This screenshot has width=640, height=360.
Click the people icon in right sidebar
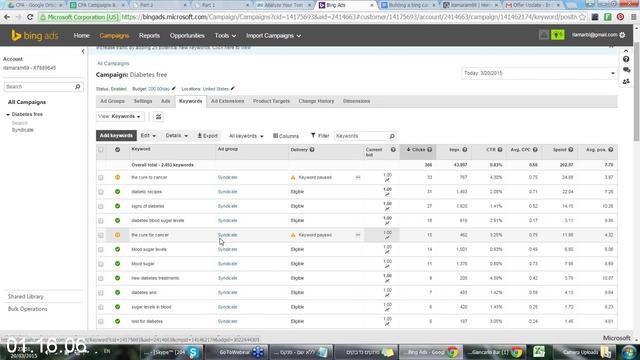point(626,81)
